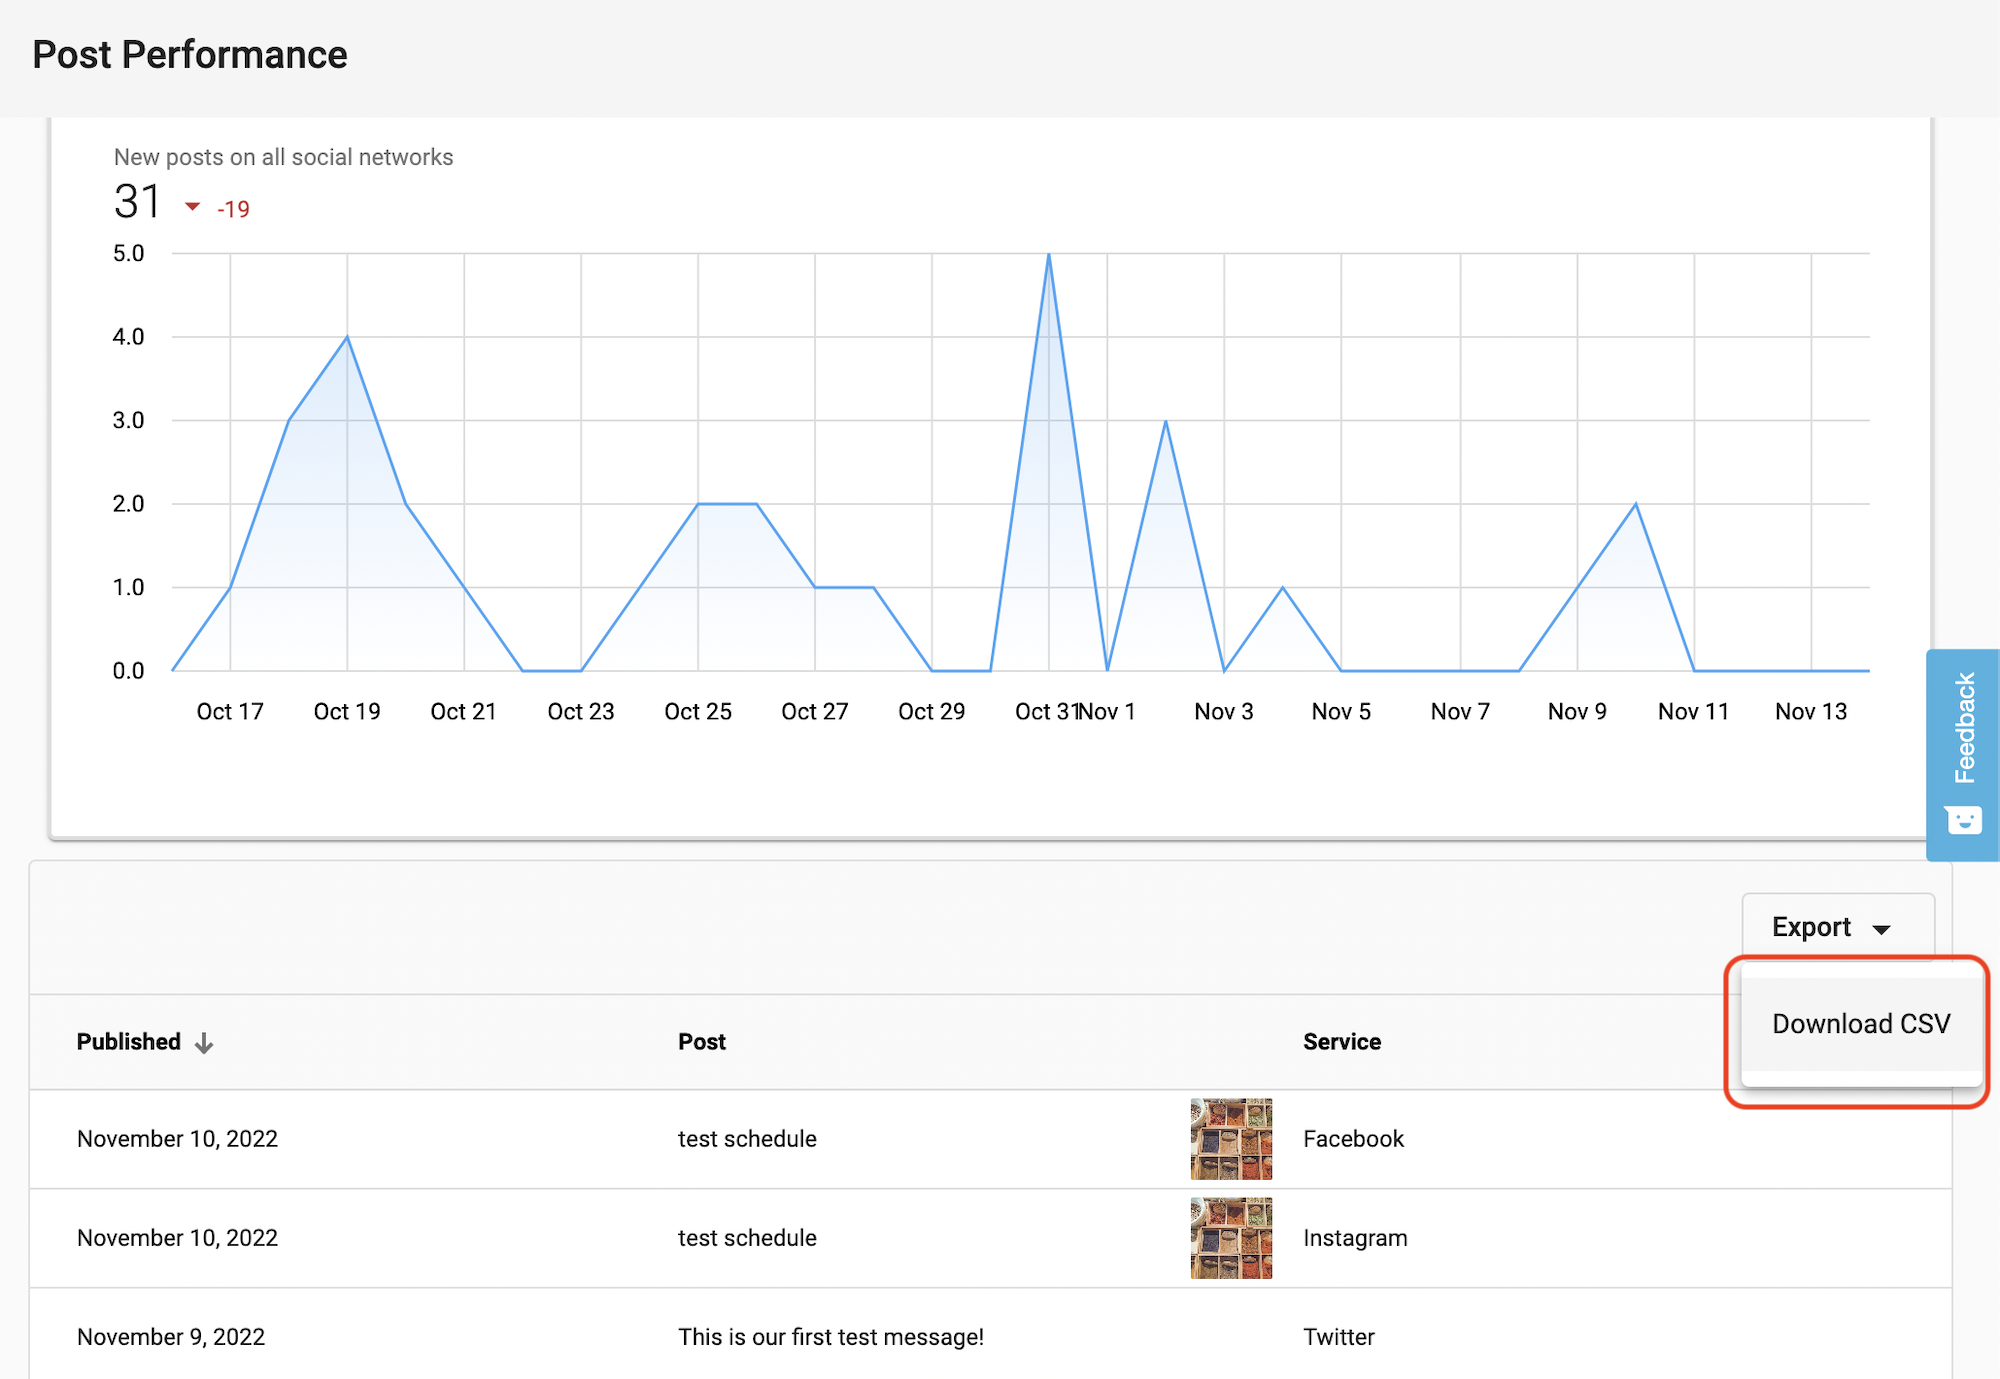Screen dimensions: 2000x1379
Task: Choose Download CSV from export menu
Action: 1861,1024
